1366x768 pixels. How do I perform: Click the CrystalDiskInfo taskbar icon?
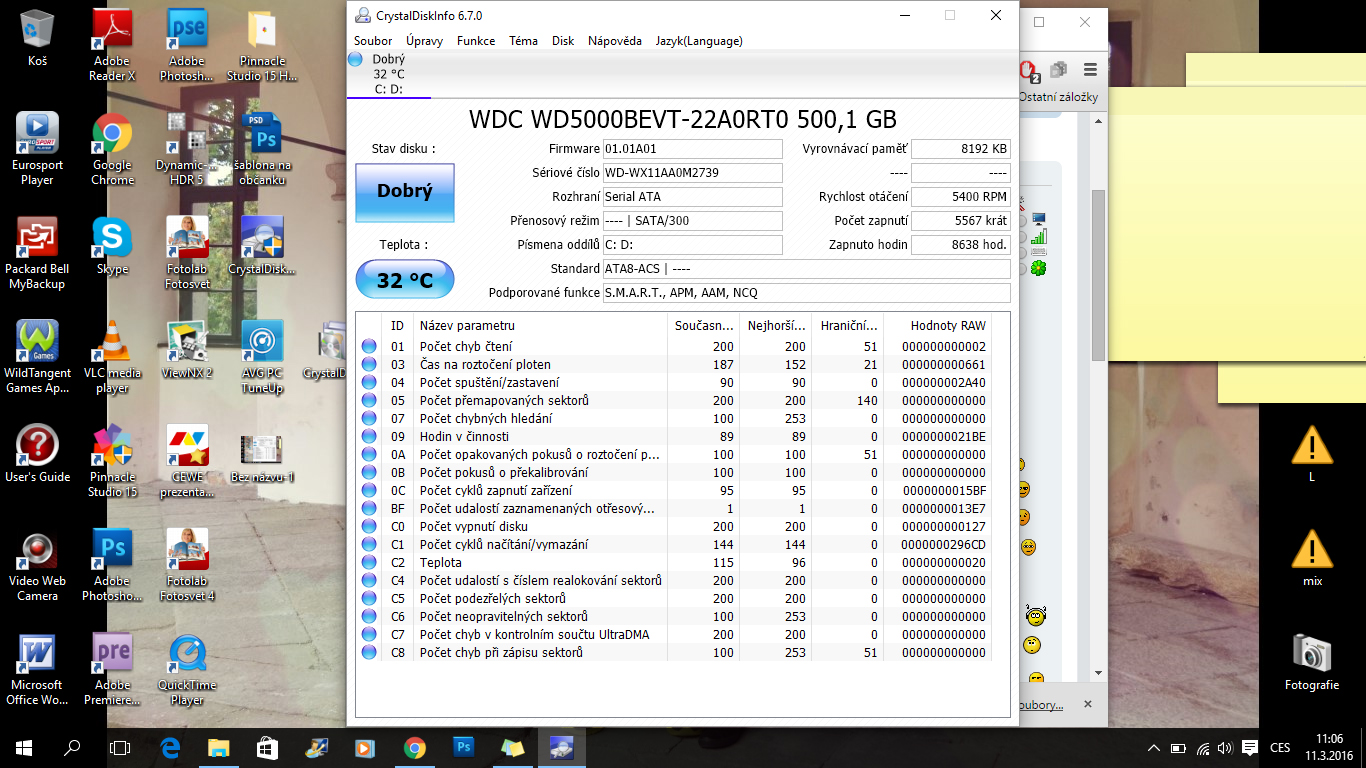(x=562, y=747)
